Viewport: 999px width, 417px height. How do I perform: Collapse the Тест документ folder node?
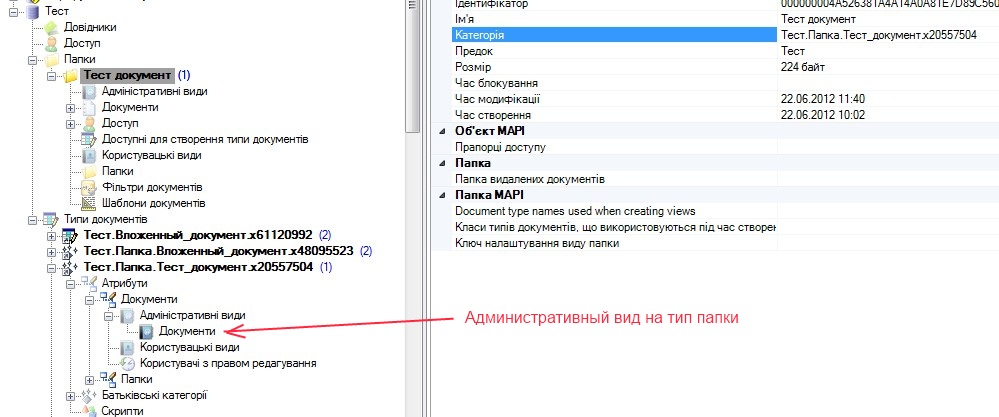click(x=52, y=76)
